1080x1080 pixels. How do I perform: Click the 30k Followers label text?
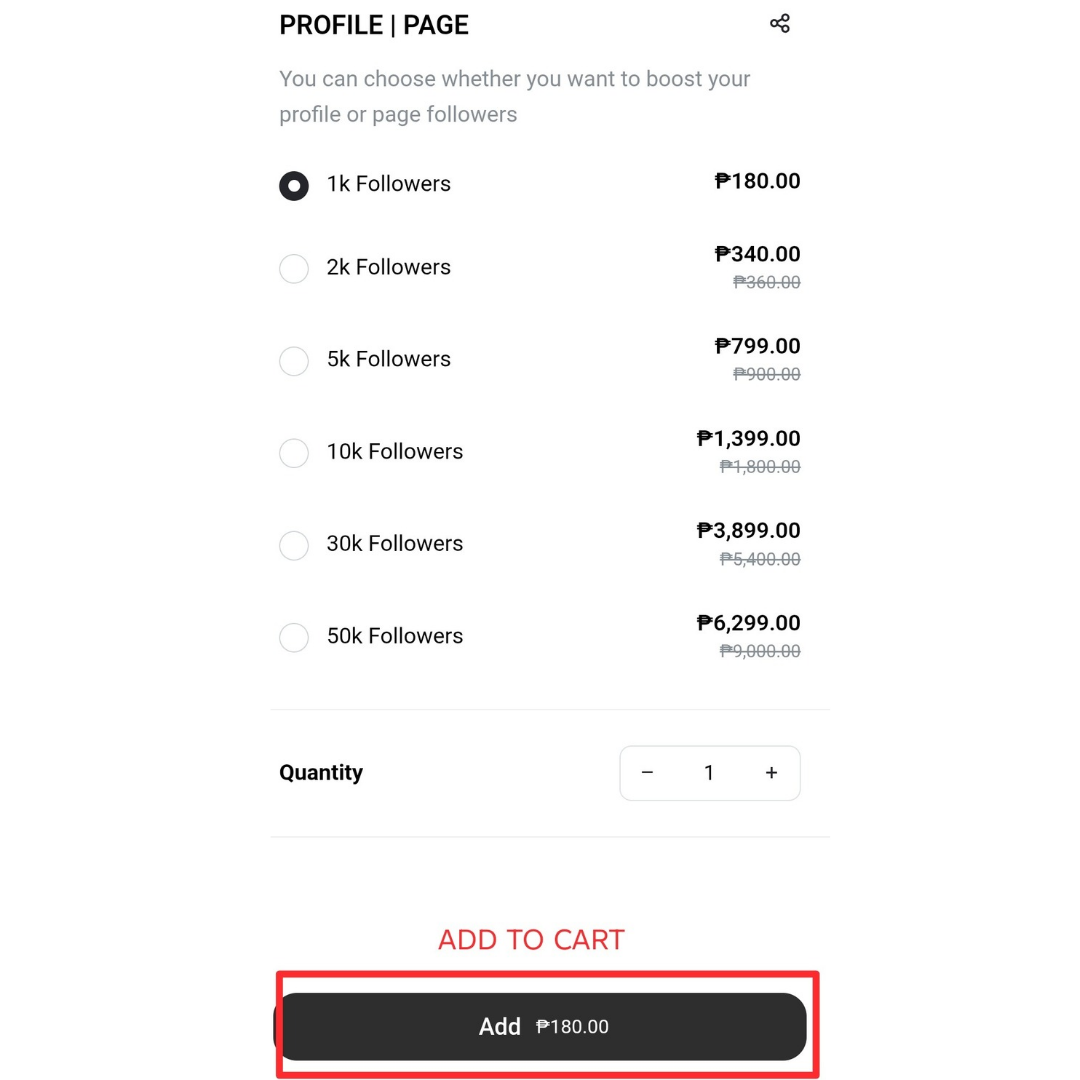pos(395,543)
